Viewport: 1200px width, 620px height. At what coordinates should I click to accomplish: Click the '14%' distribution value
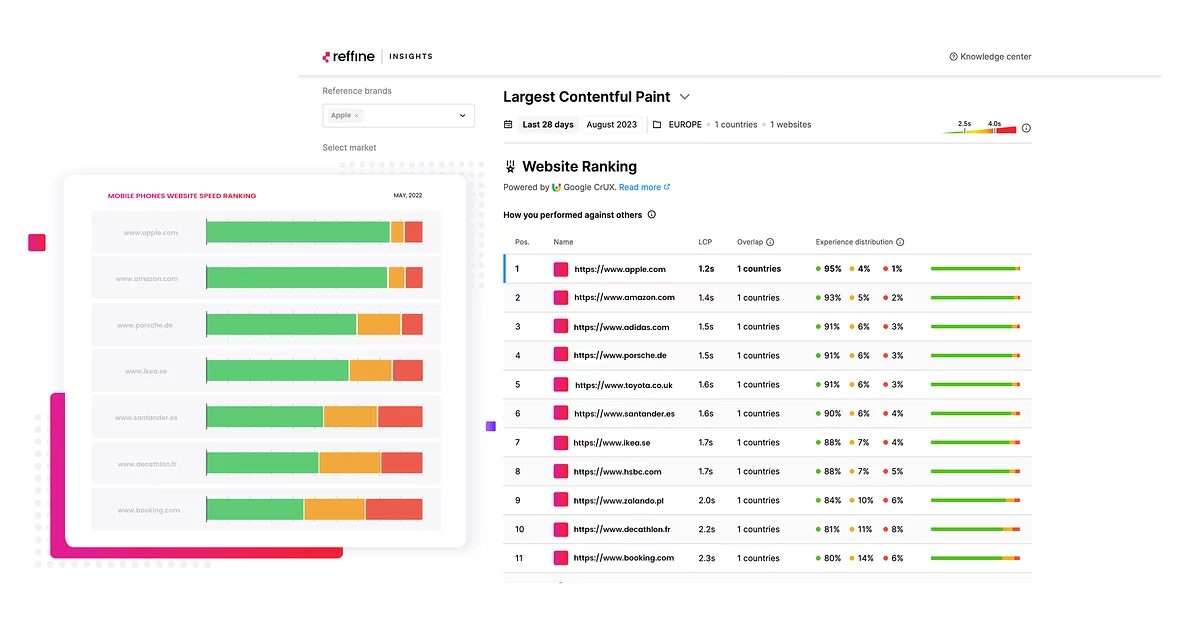(865, 559)
